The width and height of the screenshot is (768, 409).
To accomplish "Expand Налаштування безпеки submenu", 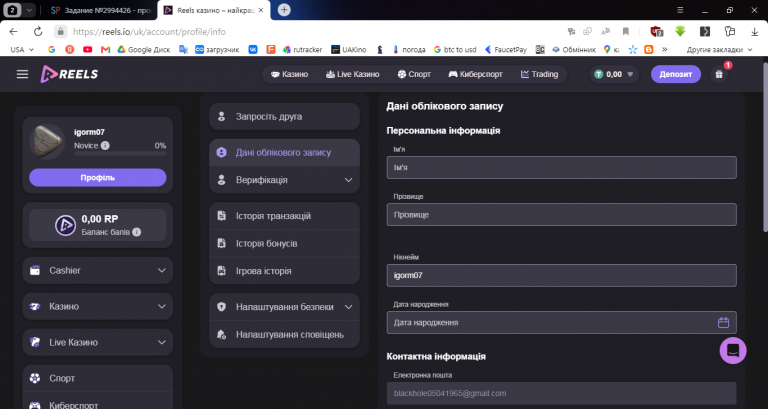I will [x=284, y=307].
